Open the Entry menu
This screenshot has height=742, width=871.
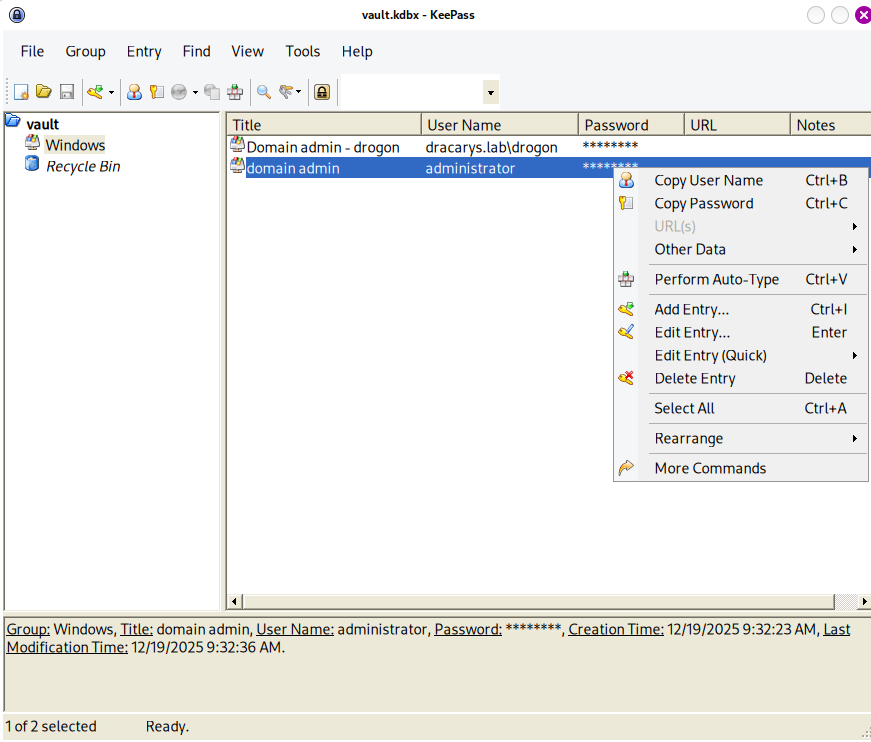tap(144, 51)
